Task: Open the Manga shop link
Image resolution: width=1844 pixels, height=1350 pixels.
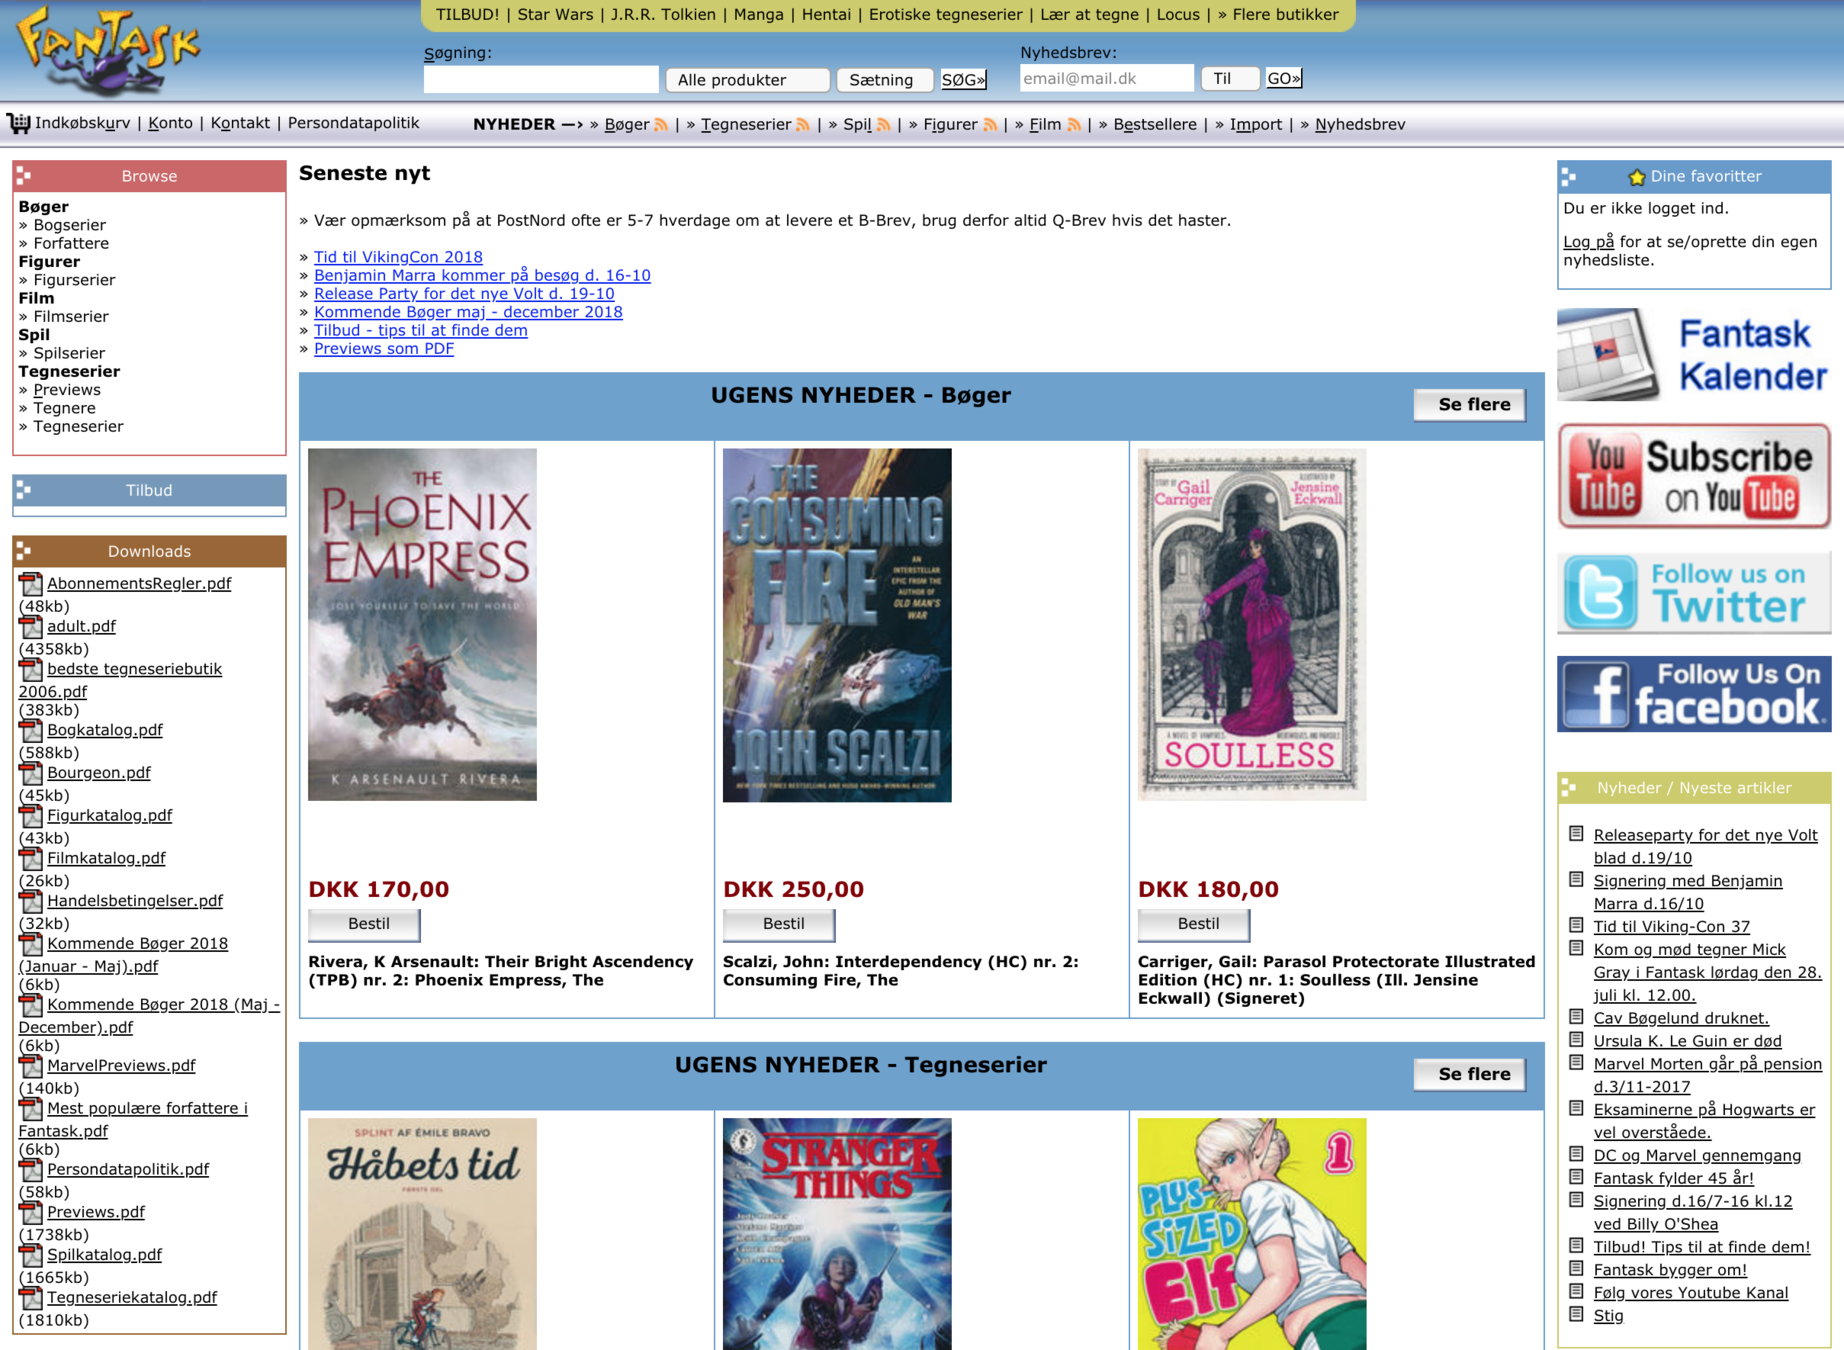Action: [x=759, y=14]
